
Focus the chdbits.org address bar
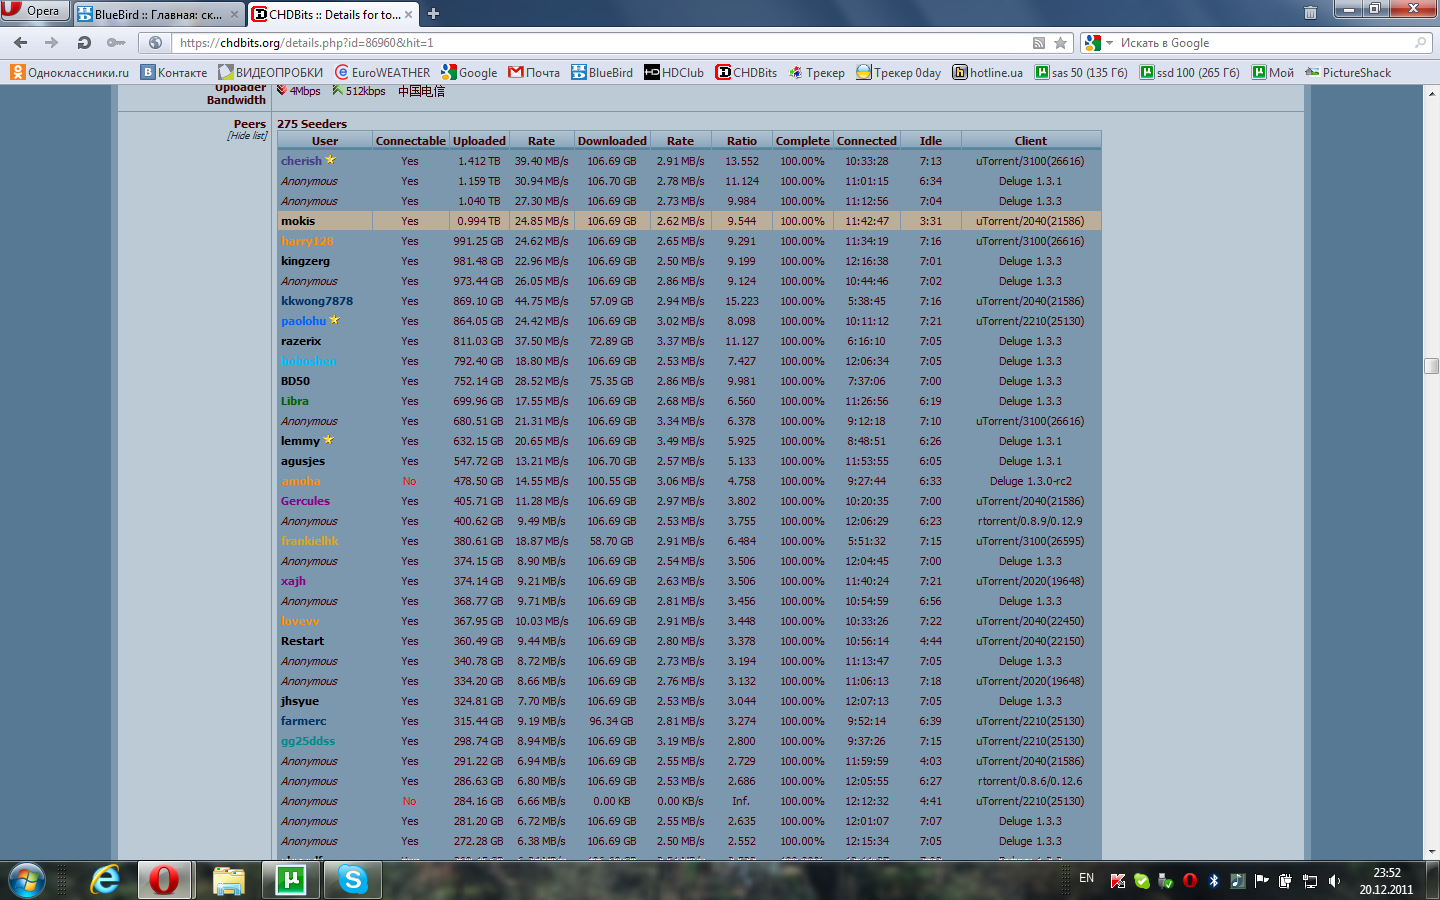[x=600, y=43]
